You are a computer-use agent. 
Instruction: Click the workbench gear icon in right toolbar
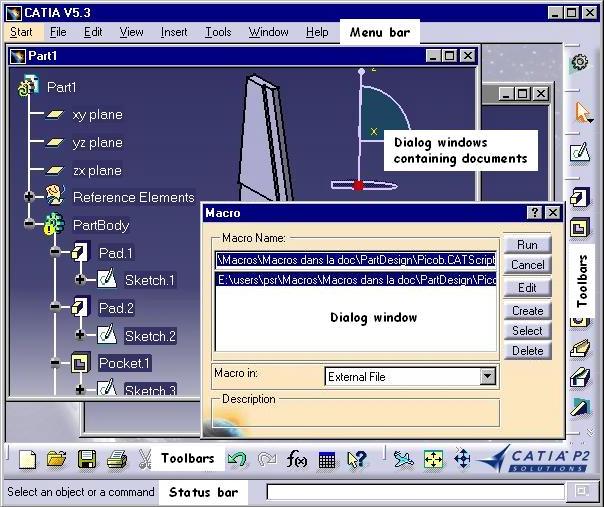[x=580, y=62]
